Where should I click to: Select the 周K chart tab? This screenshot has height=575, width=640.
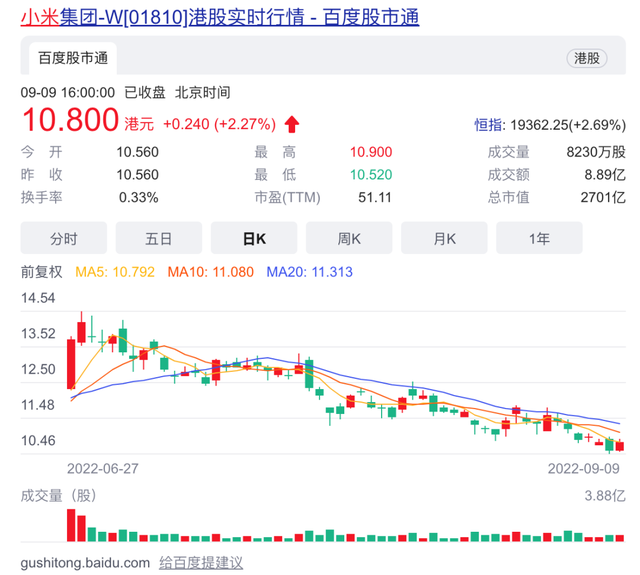pos(349,238)
